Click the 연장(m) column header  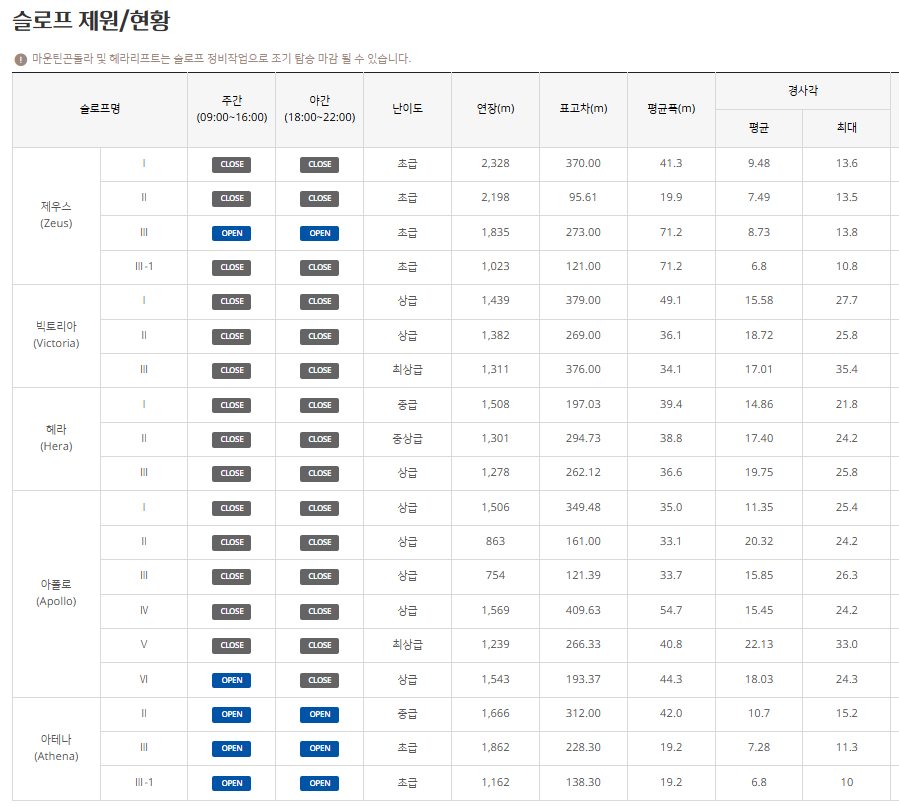tap(495, 109)
